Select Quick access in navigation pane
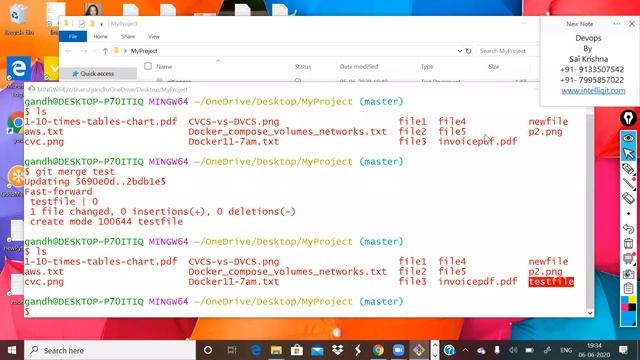This screenshot has height=360, width=640. click(x=97, y=73)
